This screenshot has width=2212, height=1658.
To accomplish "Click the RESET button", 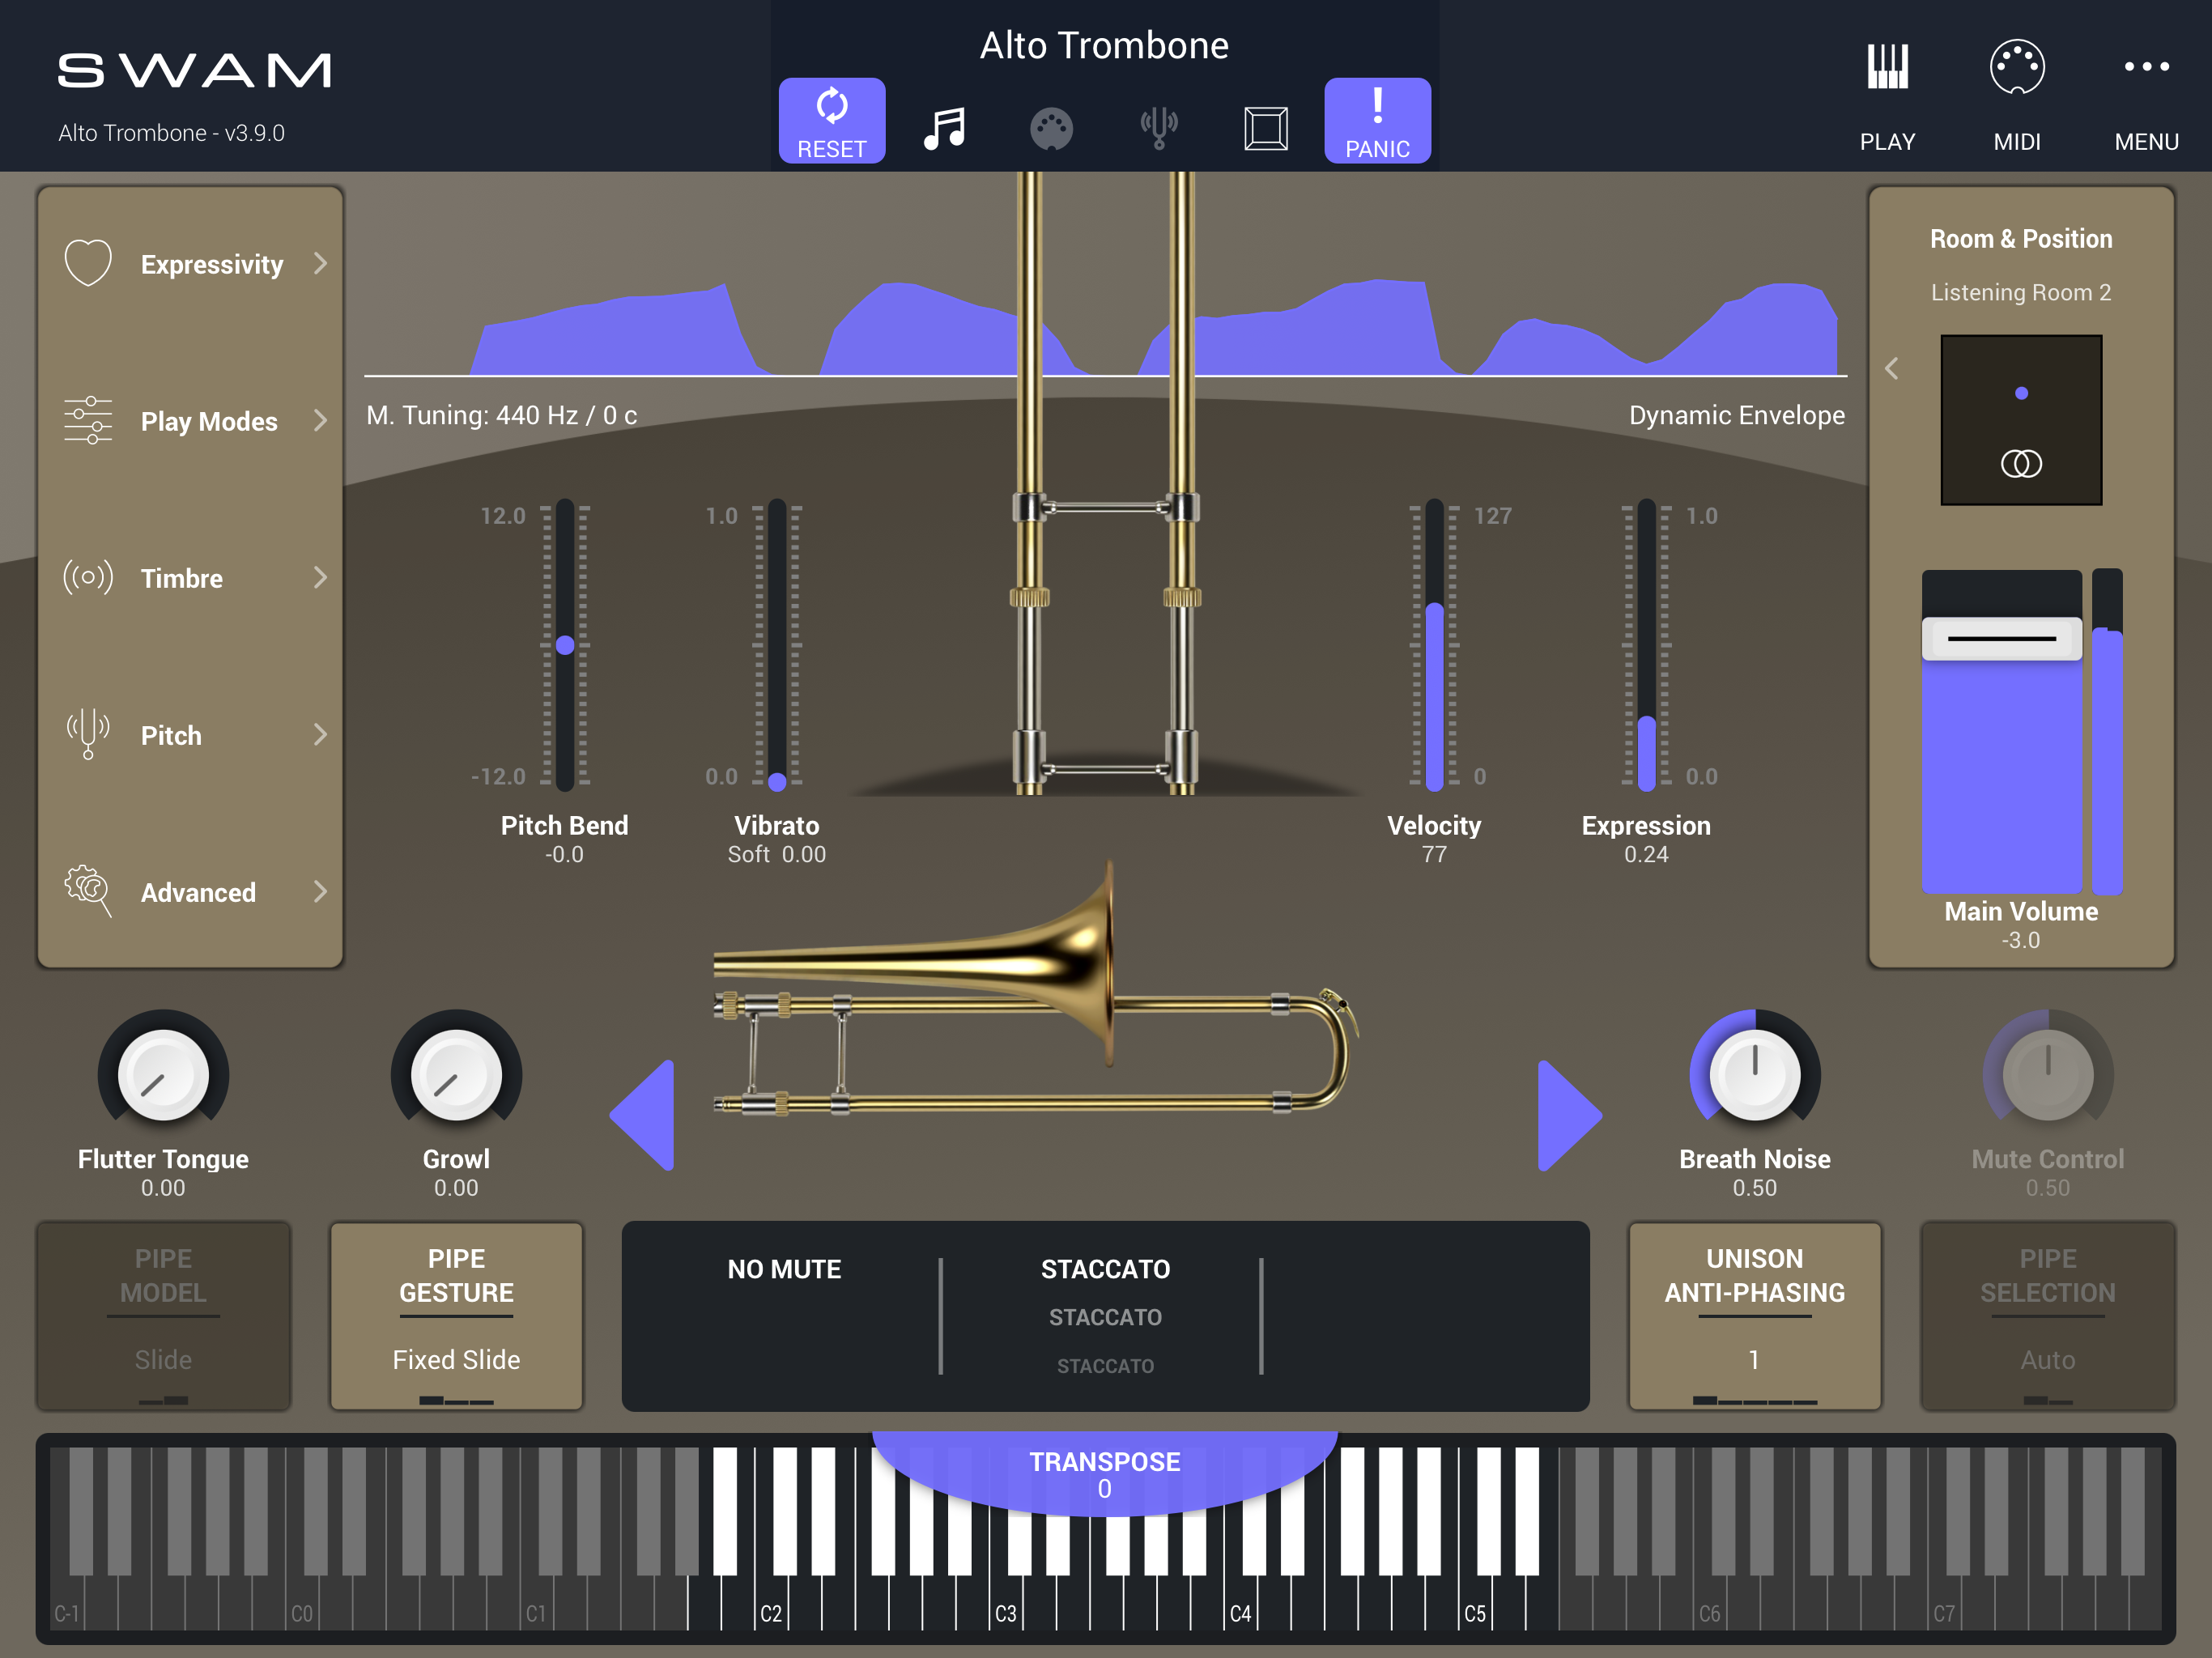I will (831, 120).
